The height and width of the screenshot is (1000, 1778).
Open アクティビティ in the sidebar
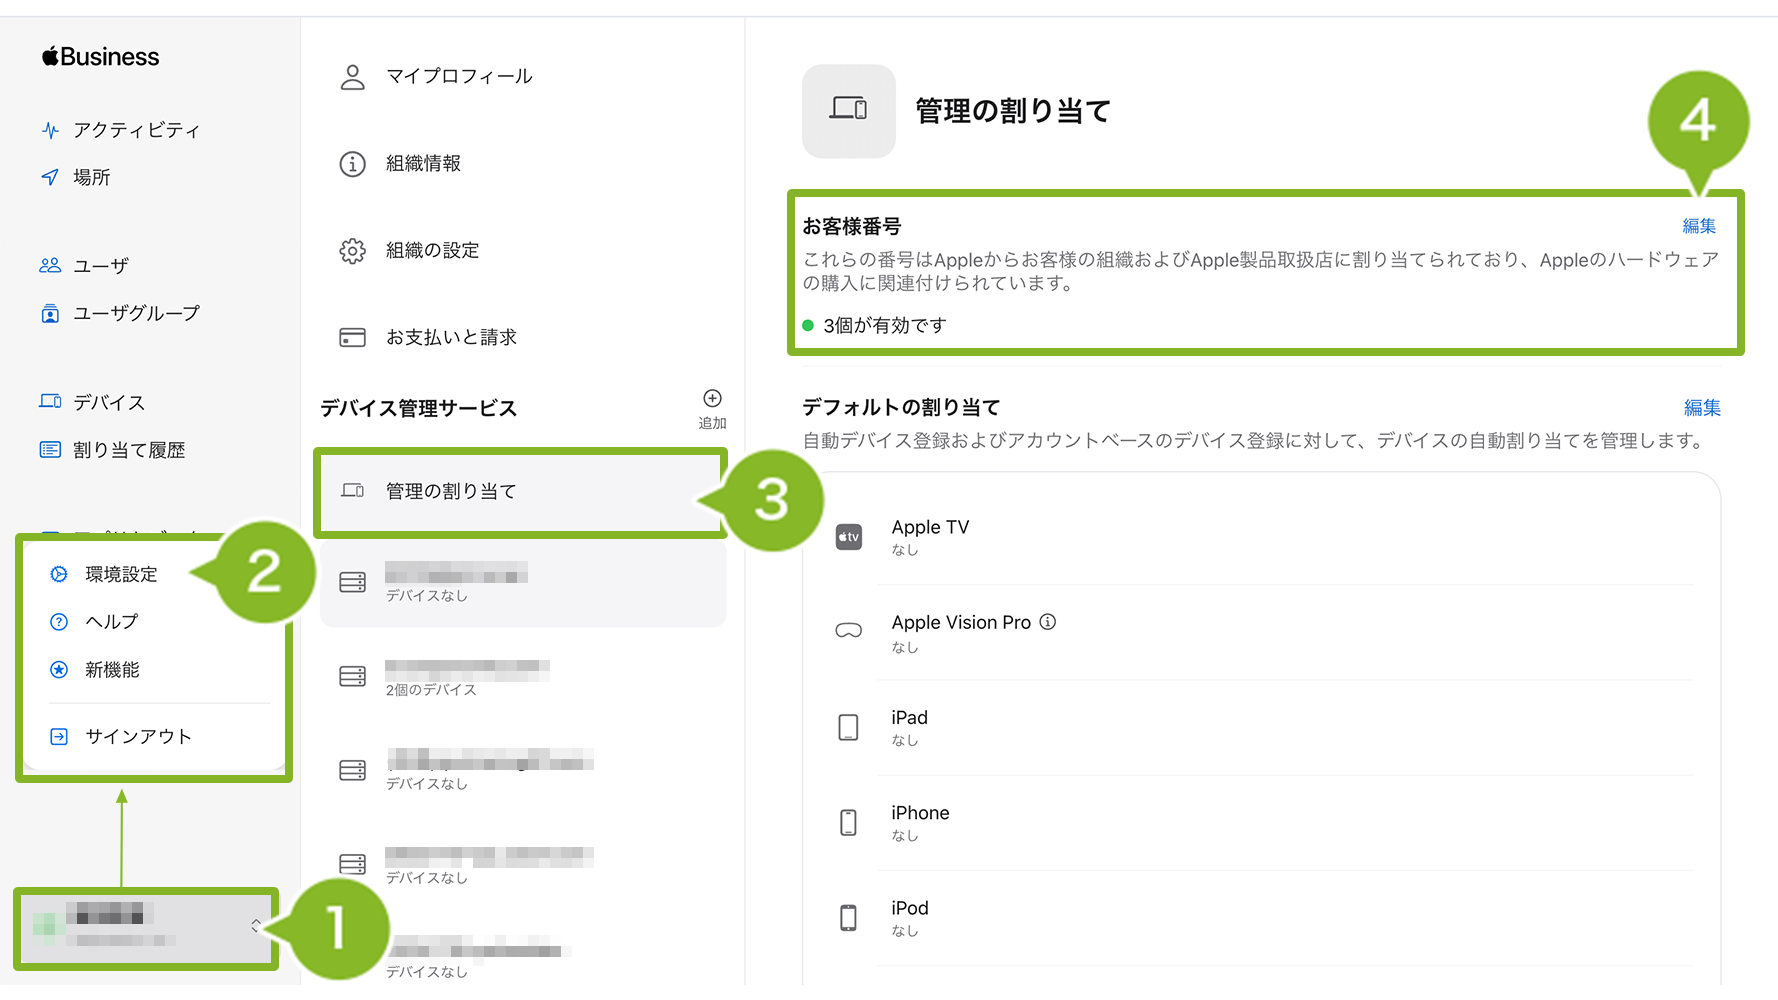136,130
